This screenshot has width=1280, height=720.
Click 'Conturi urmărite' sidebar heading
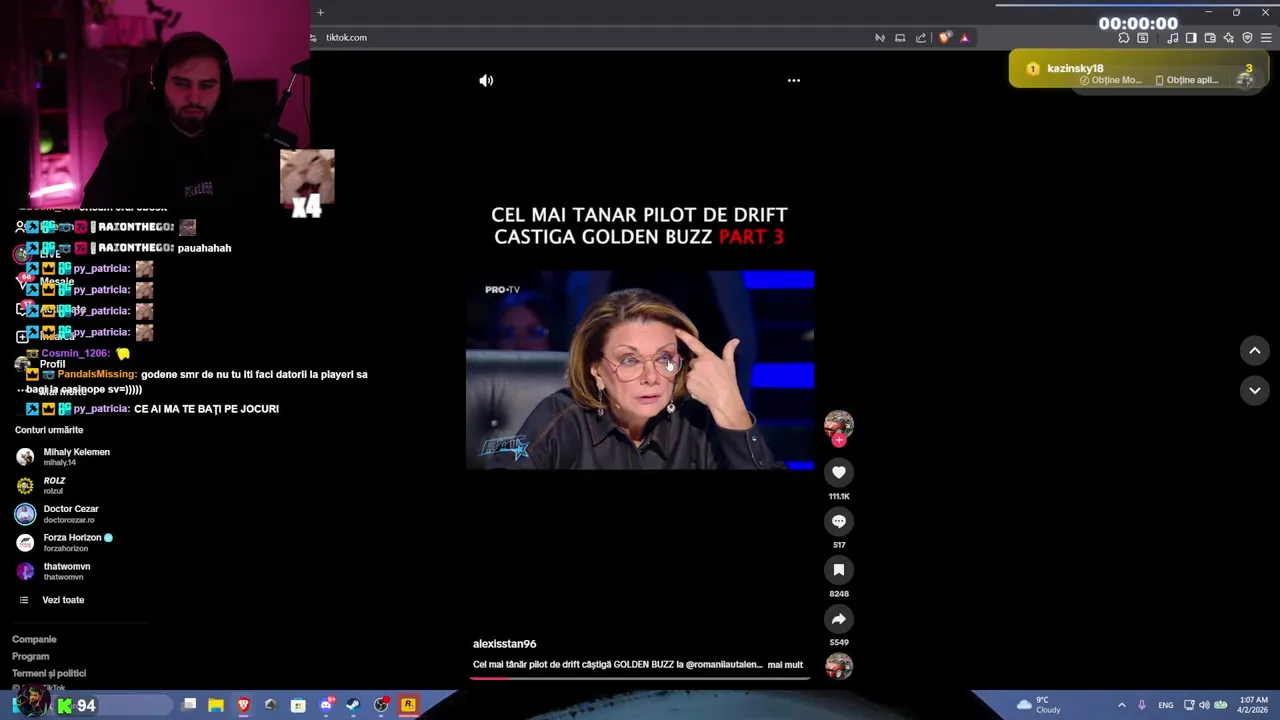(49, 430)
